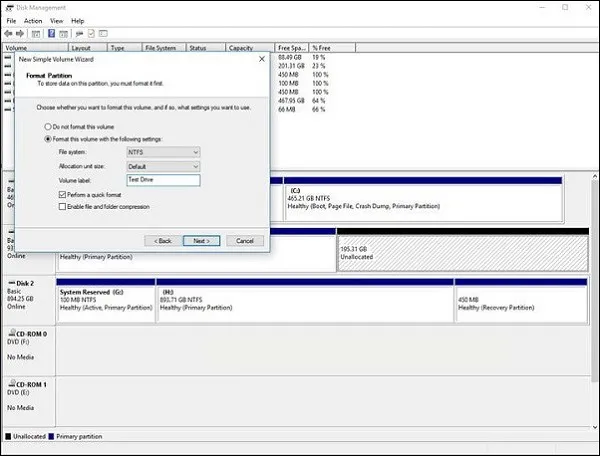Image resolution: width=600 pixels, height=456 pixels.
Task: Click the 64 % free value
Action: pos(319,101)
